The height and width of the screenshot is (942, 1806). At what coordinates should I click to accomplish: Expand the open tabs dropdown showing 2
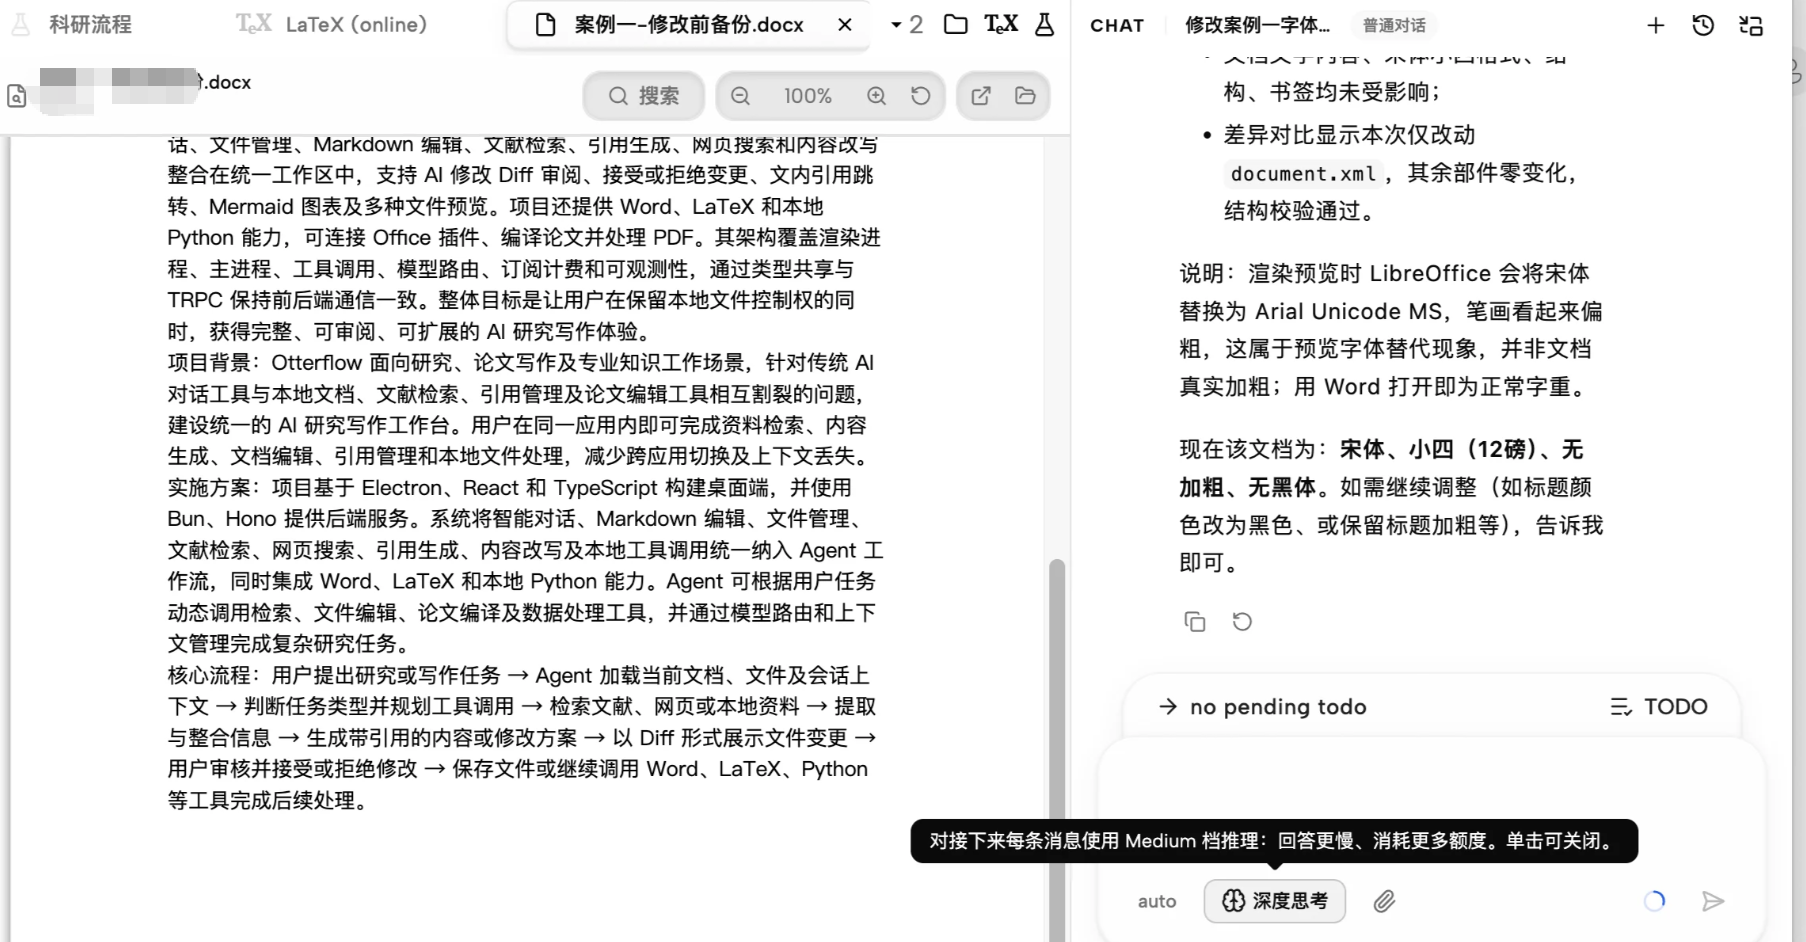pos(906,25)
